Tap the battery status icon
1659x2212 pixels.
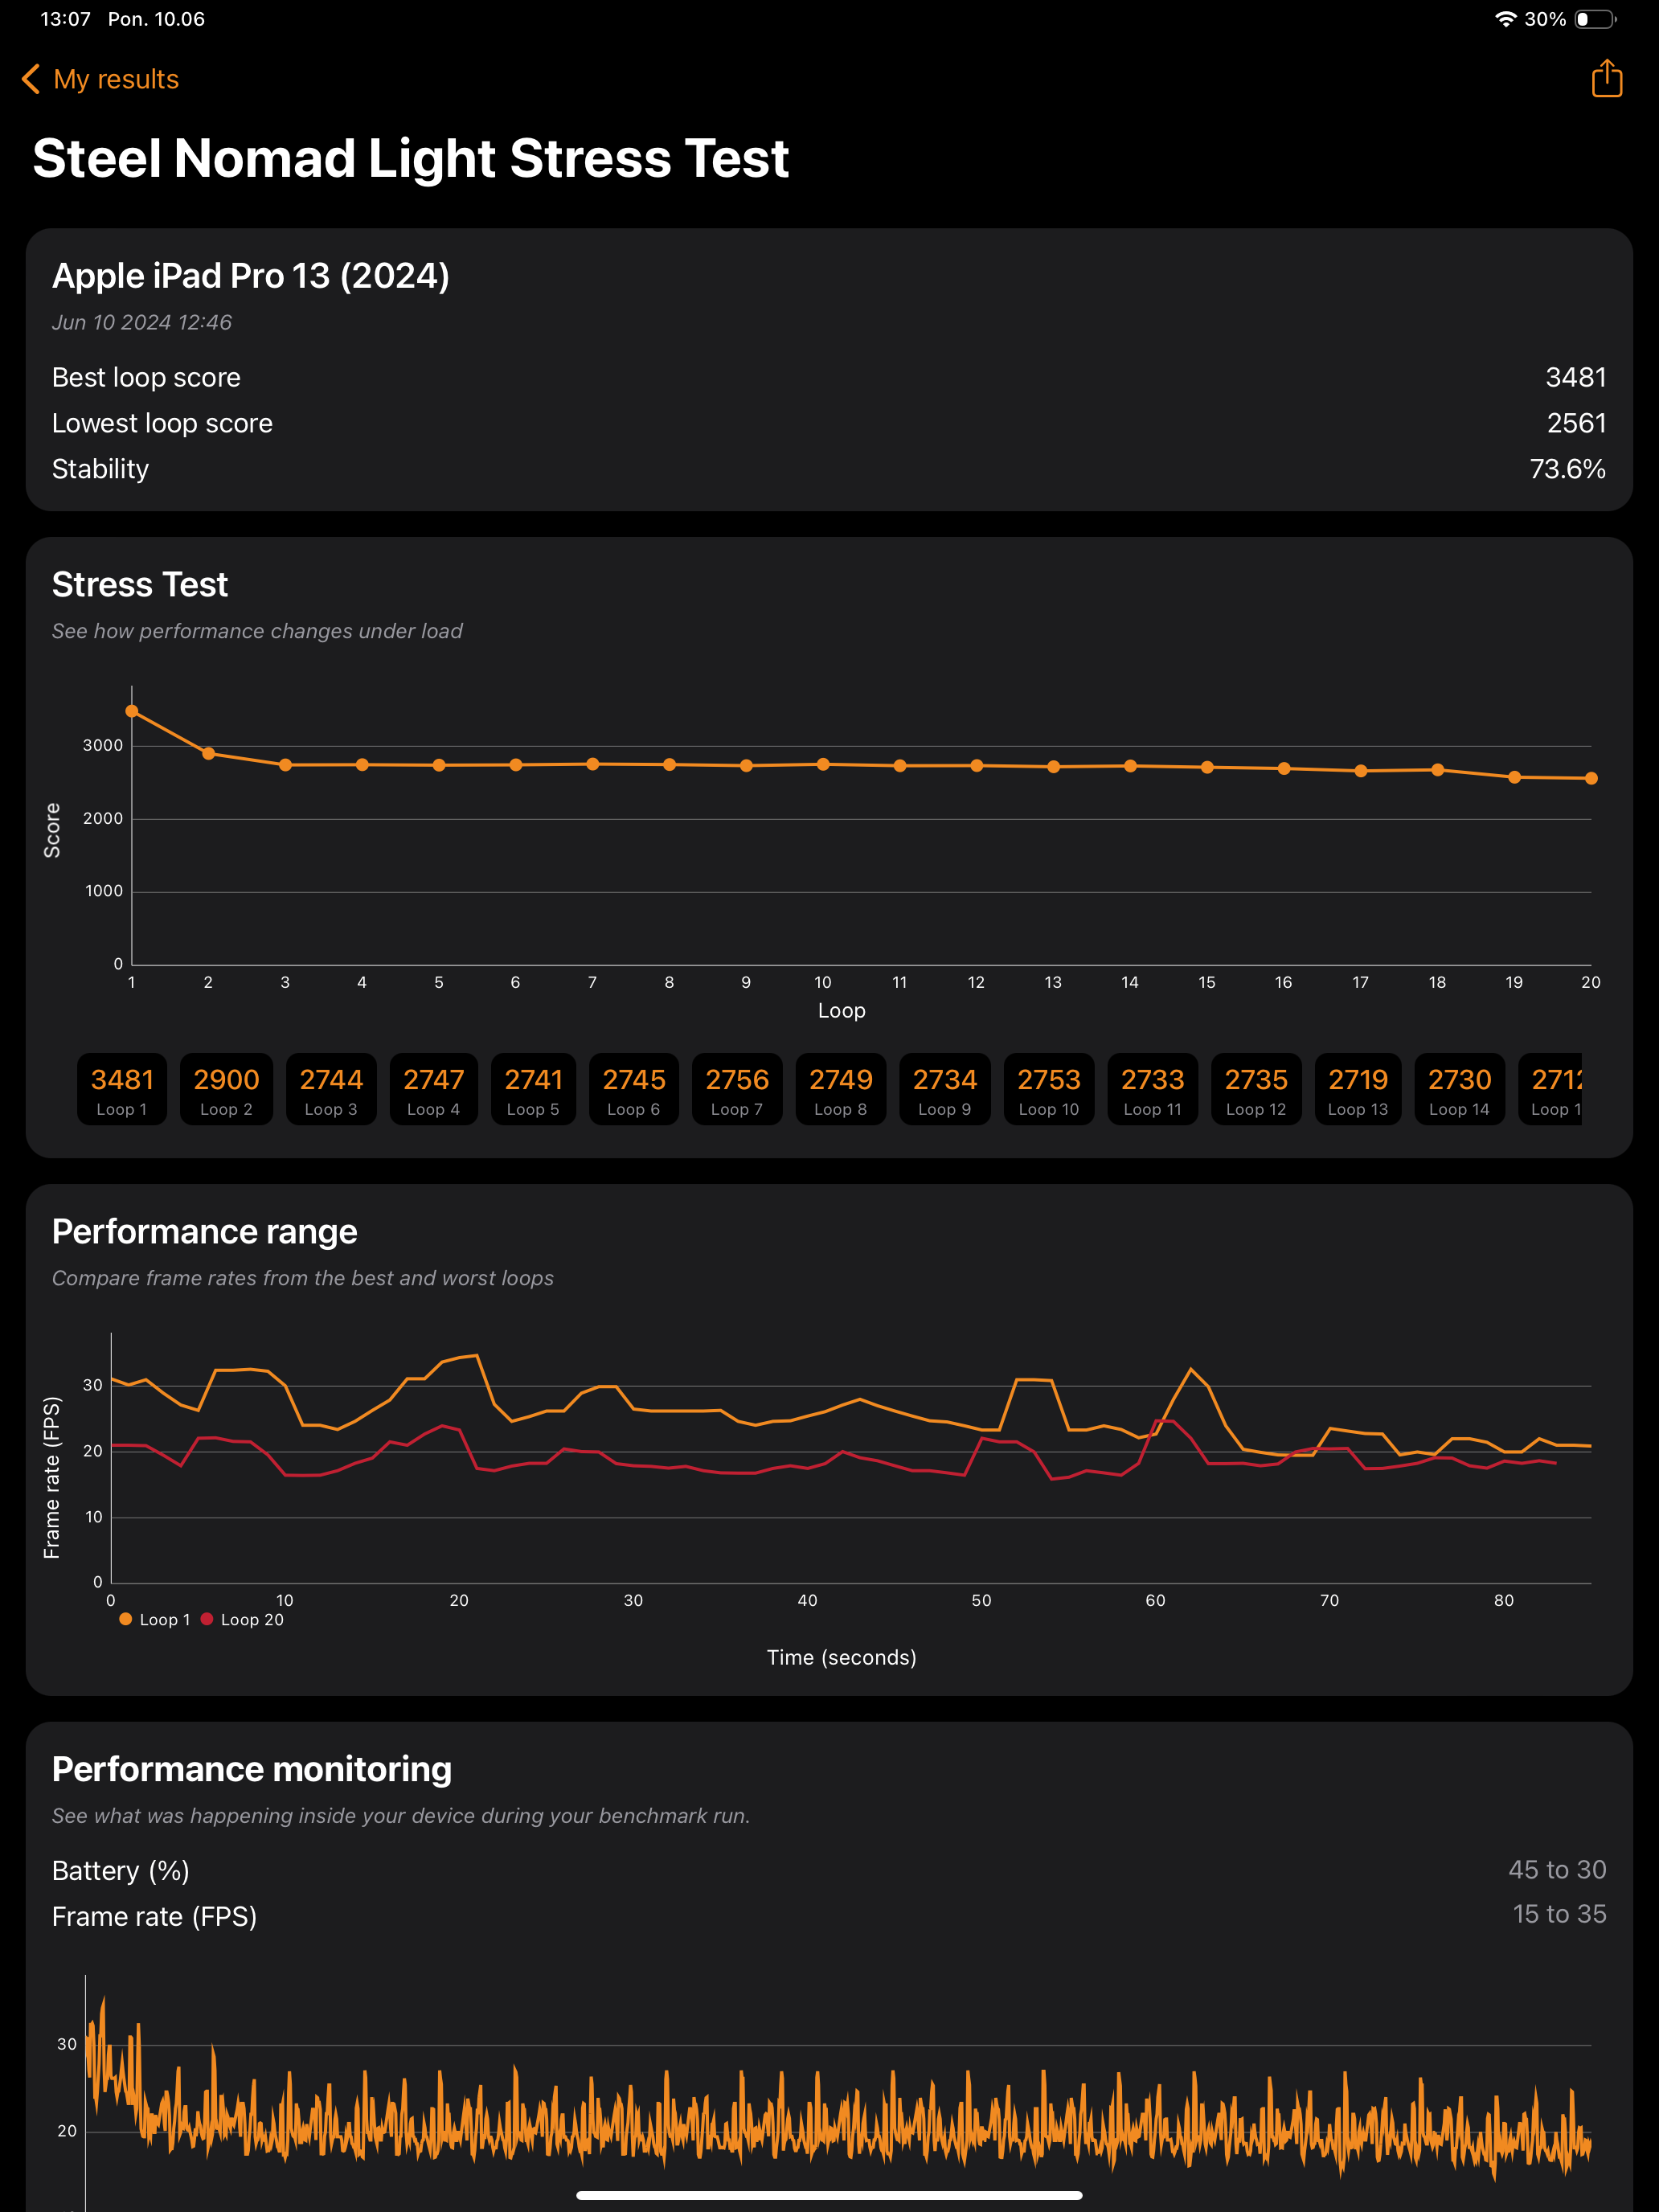click(x=1595, y=19)
